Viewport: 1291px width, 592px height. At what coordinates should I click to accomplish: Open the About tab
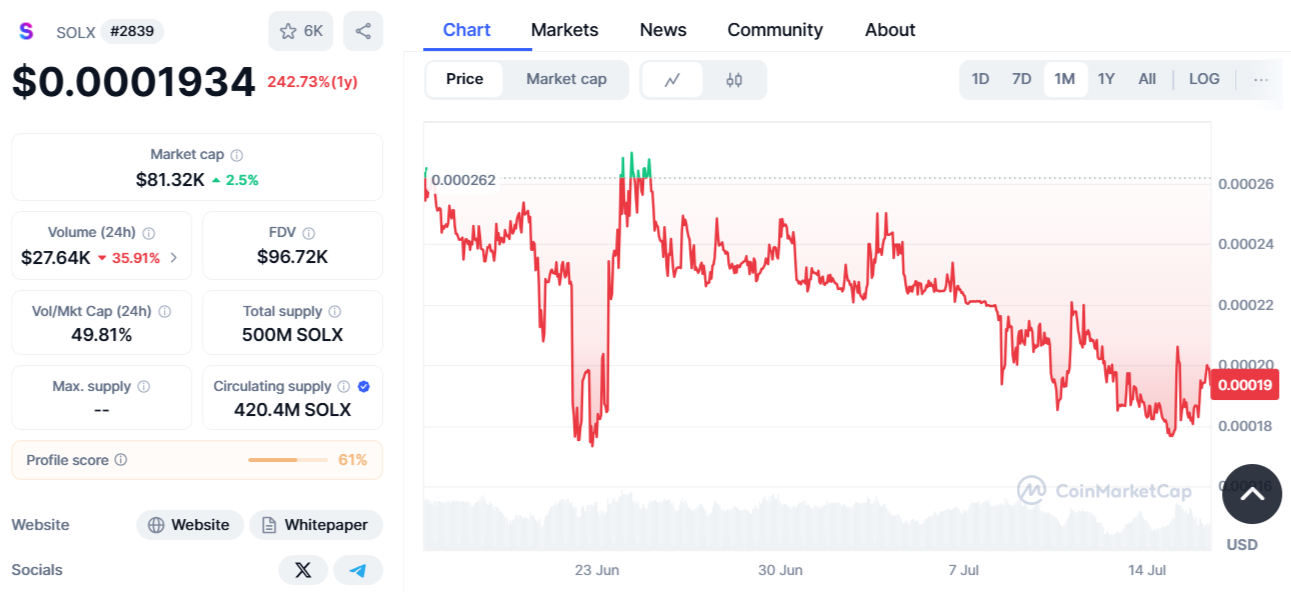coord(890,30)
